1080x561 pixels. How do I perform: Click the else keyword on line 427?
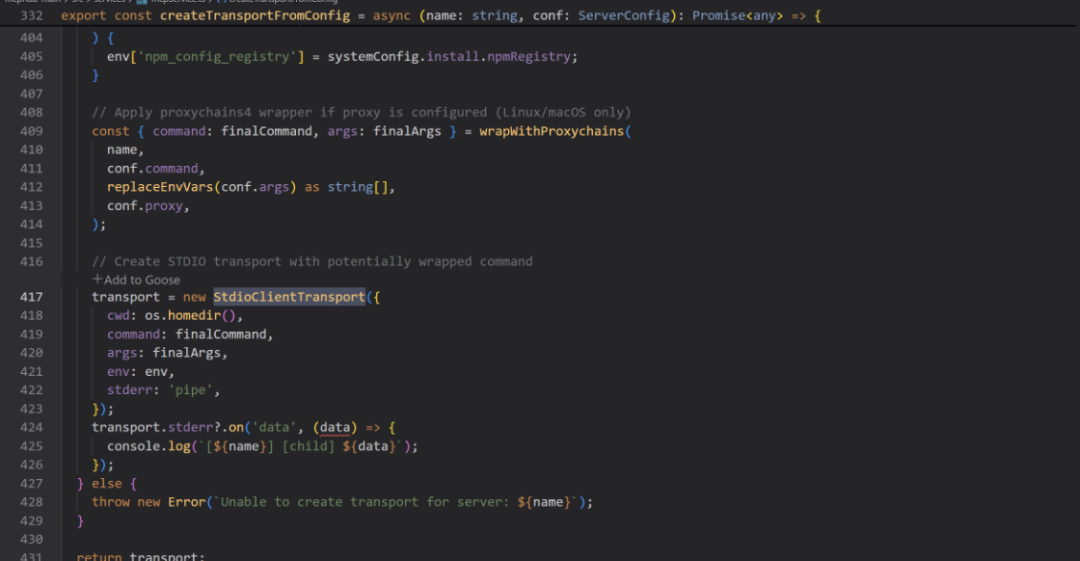click(x=107, y=483)
